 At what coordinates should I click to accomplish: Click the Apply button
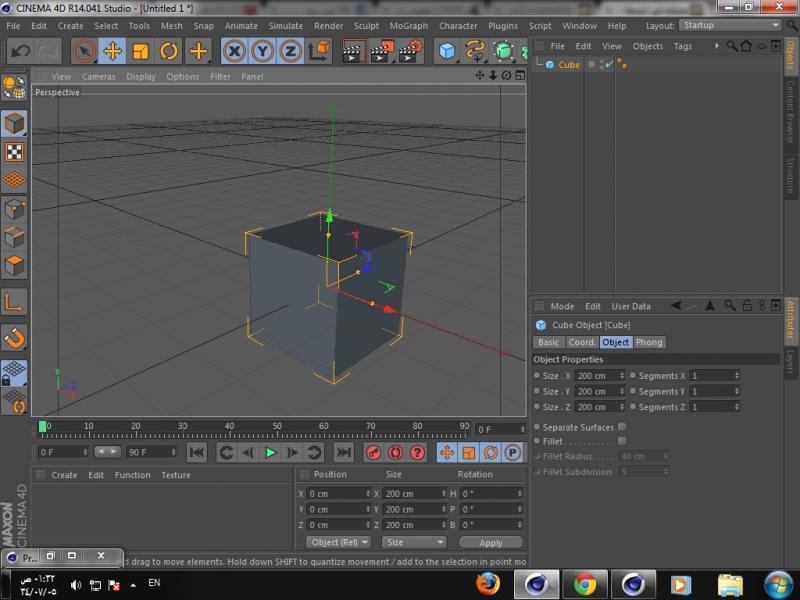point(491,543)
